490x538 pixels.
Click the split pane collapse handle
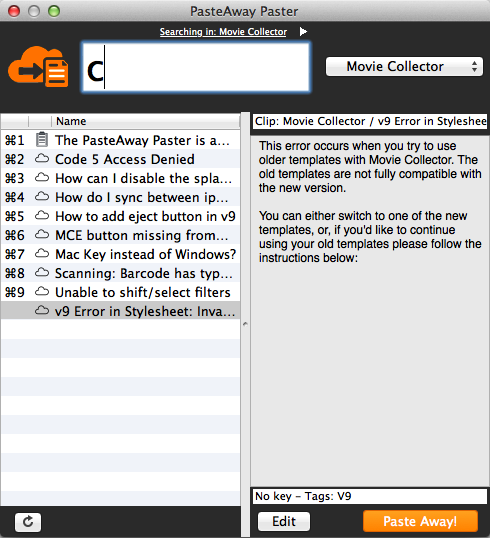coord(245,324)
